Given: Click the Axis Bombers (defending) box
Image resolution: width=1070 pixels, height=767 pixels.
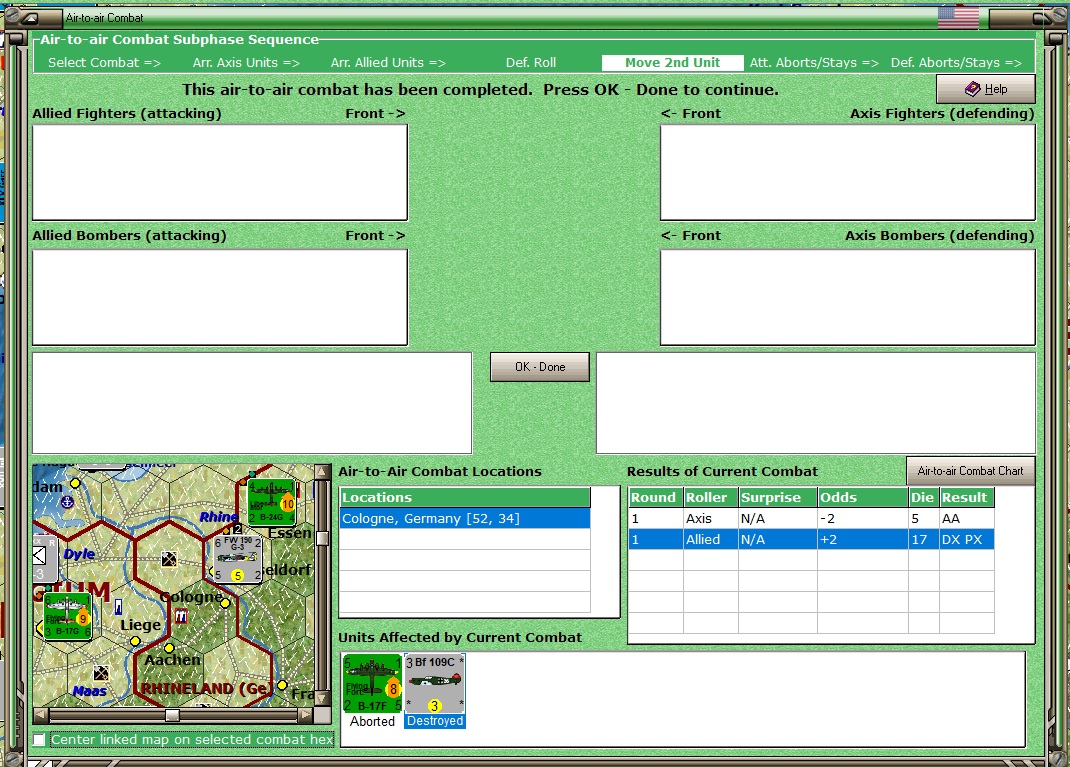Looking at the screenshot, I should tap(848, 297).
